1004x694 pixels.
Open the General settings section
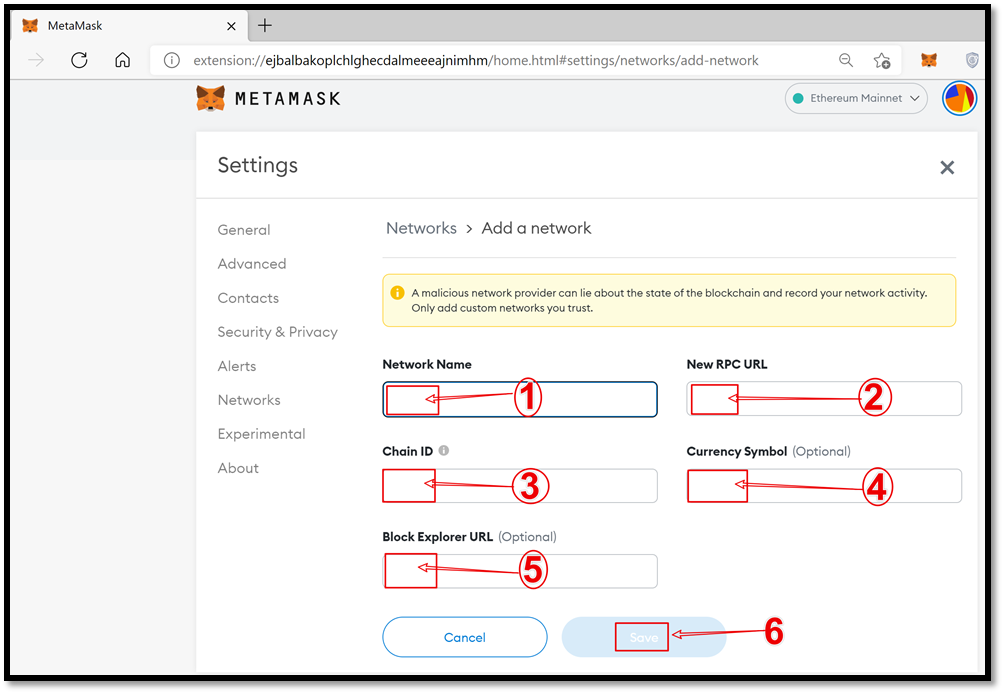point(244,230)
